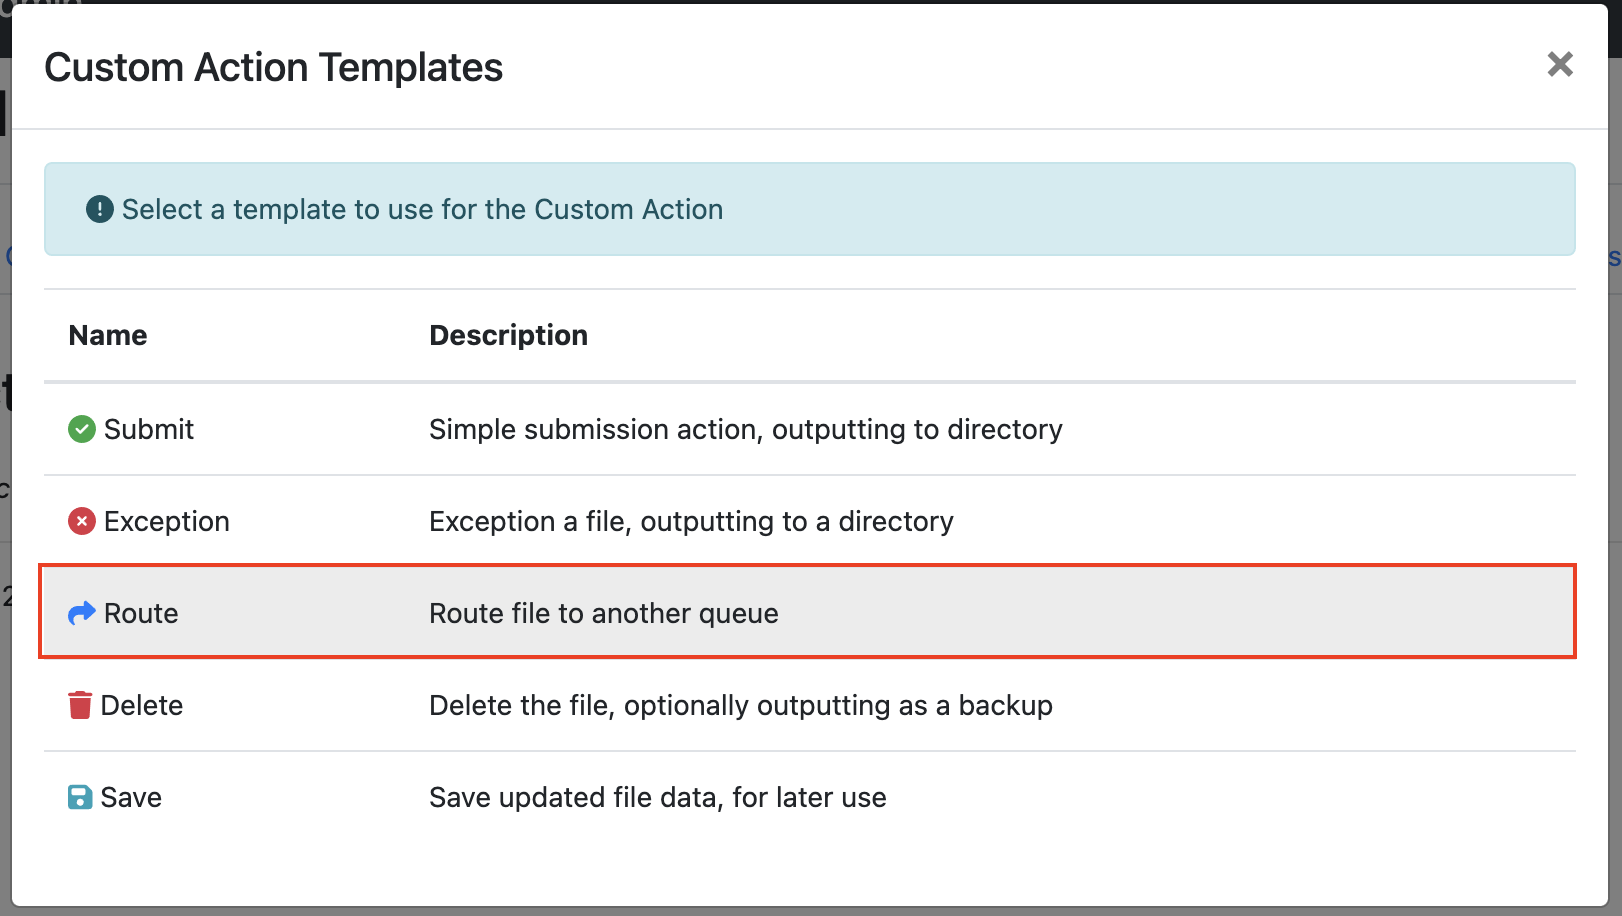The height and width of the screenshot is (916, 1622).
Task: Choose the Save template name
Action: [131, 797]
